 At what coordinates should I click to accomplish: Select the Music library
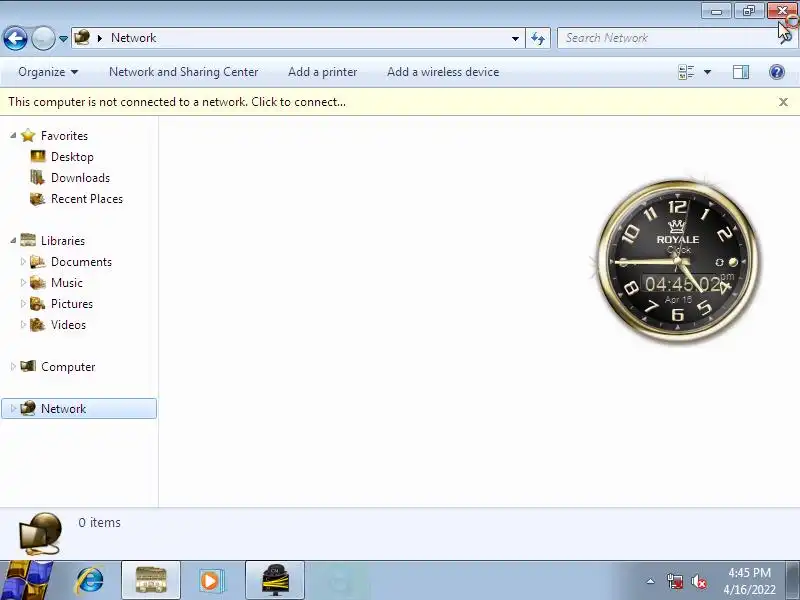point(66,282)
